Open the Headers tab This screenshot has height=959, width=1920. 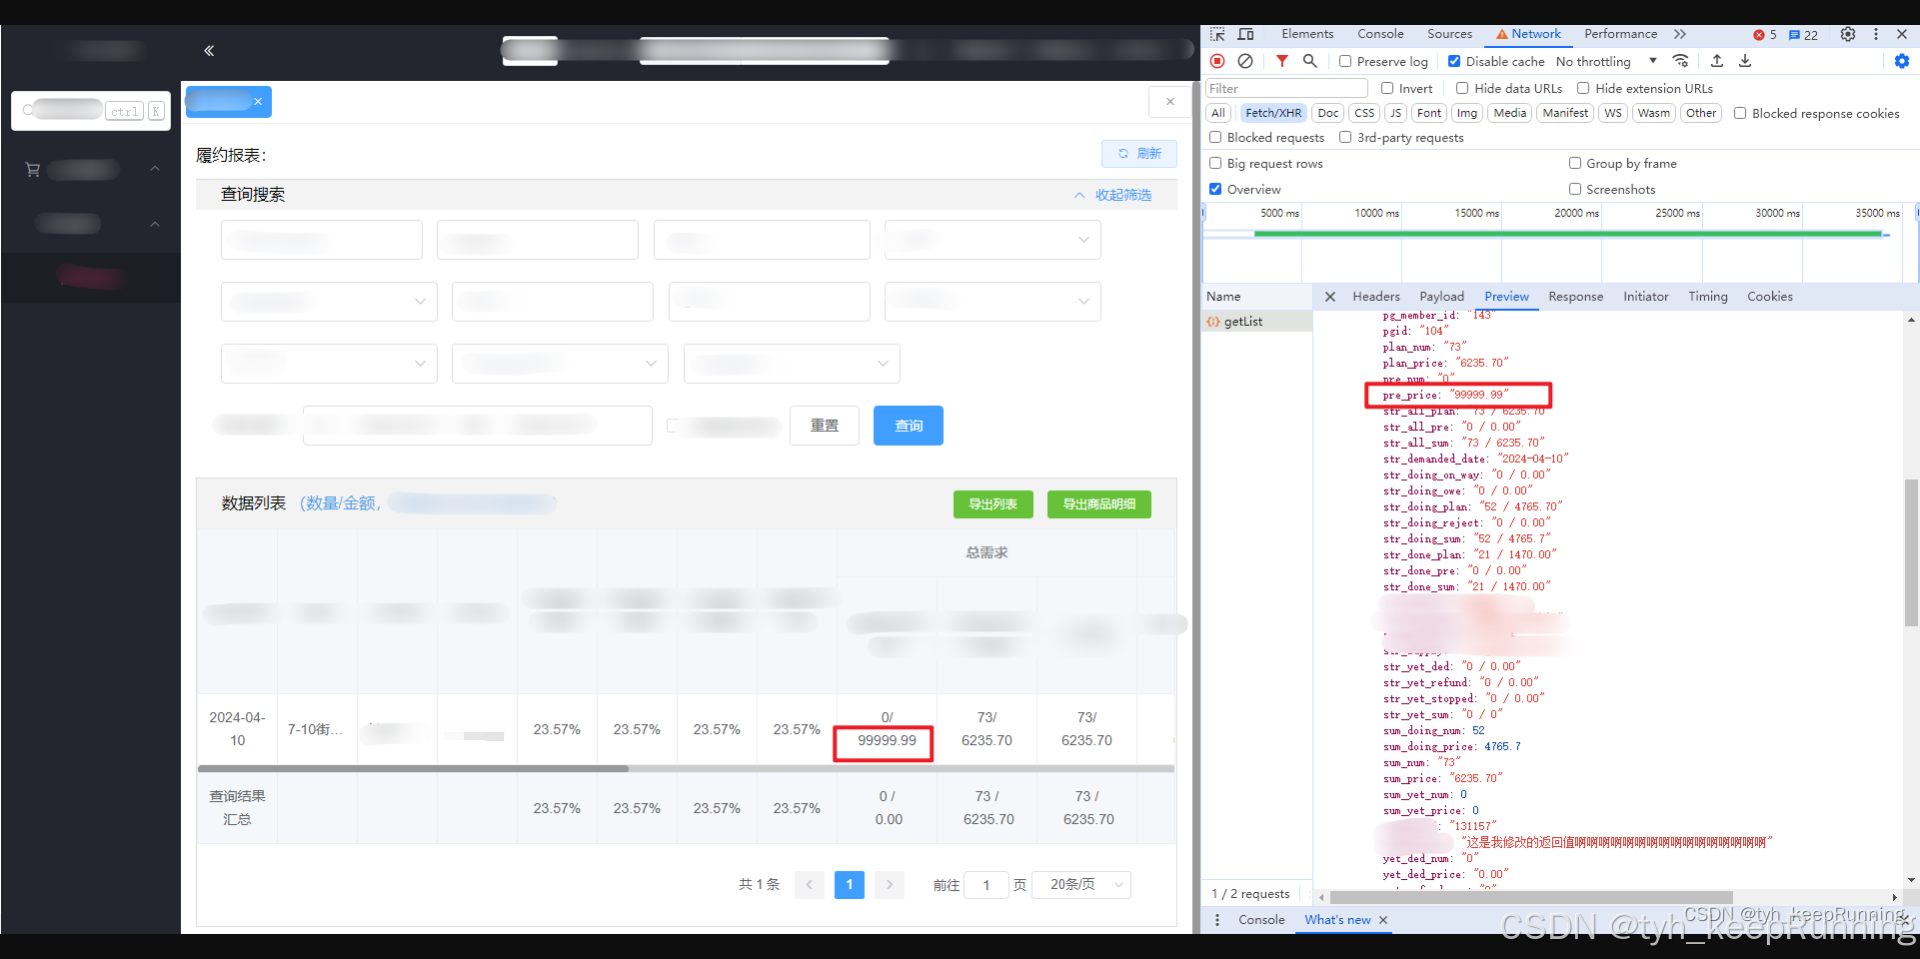tap(1376, 297)
